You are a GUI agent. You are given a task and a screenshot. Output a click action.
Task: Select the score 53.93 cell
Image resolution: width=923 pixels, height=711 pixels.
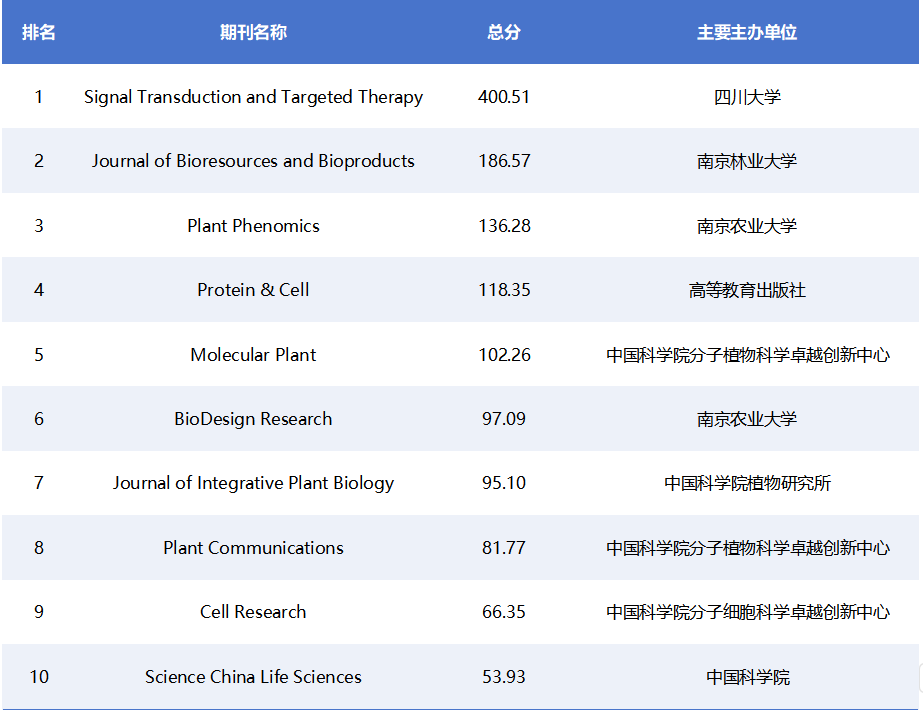tap(504, 677)
